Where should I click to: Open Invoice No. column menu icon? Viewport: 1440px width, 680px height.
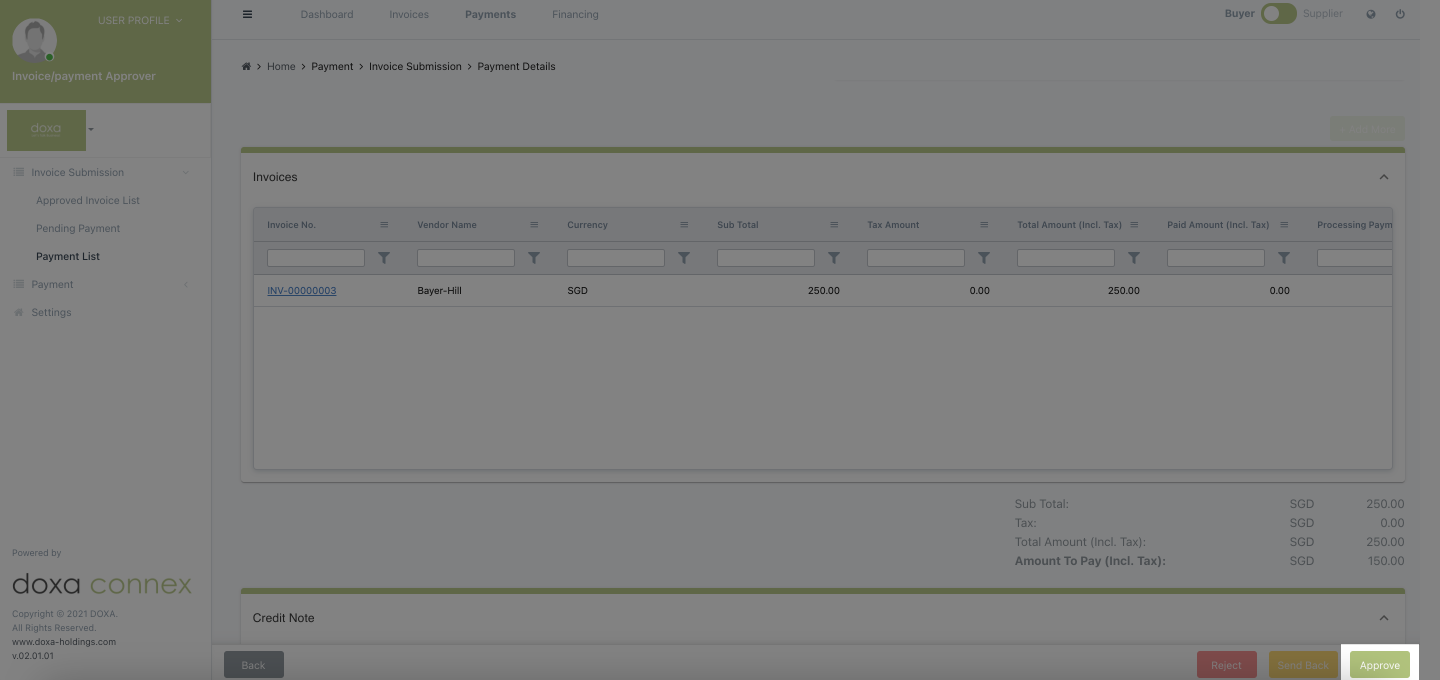pyautogui.click(x=384, y=225)
